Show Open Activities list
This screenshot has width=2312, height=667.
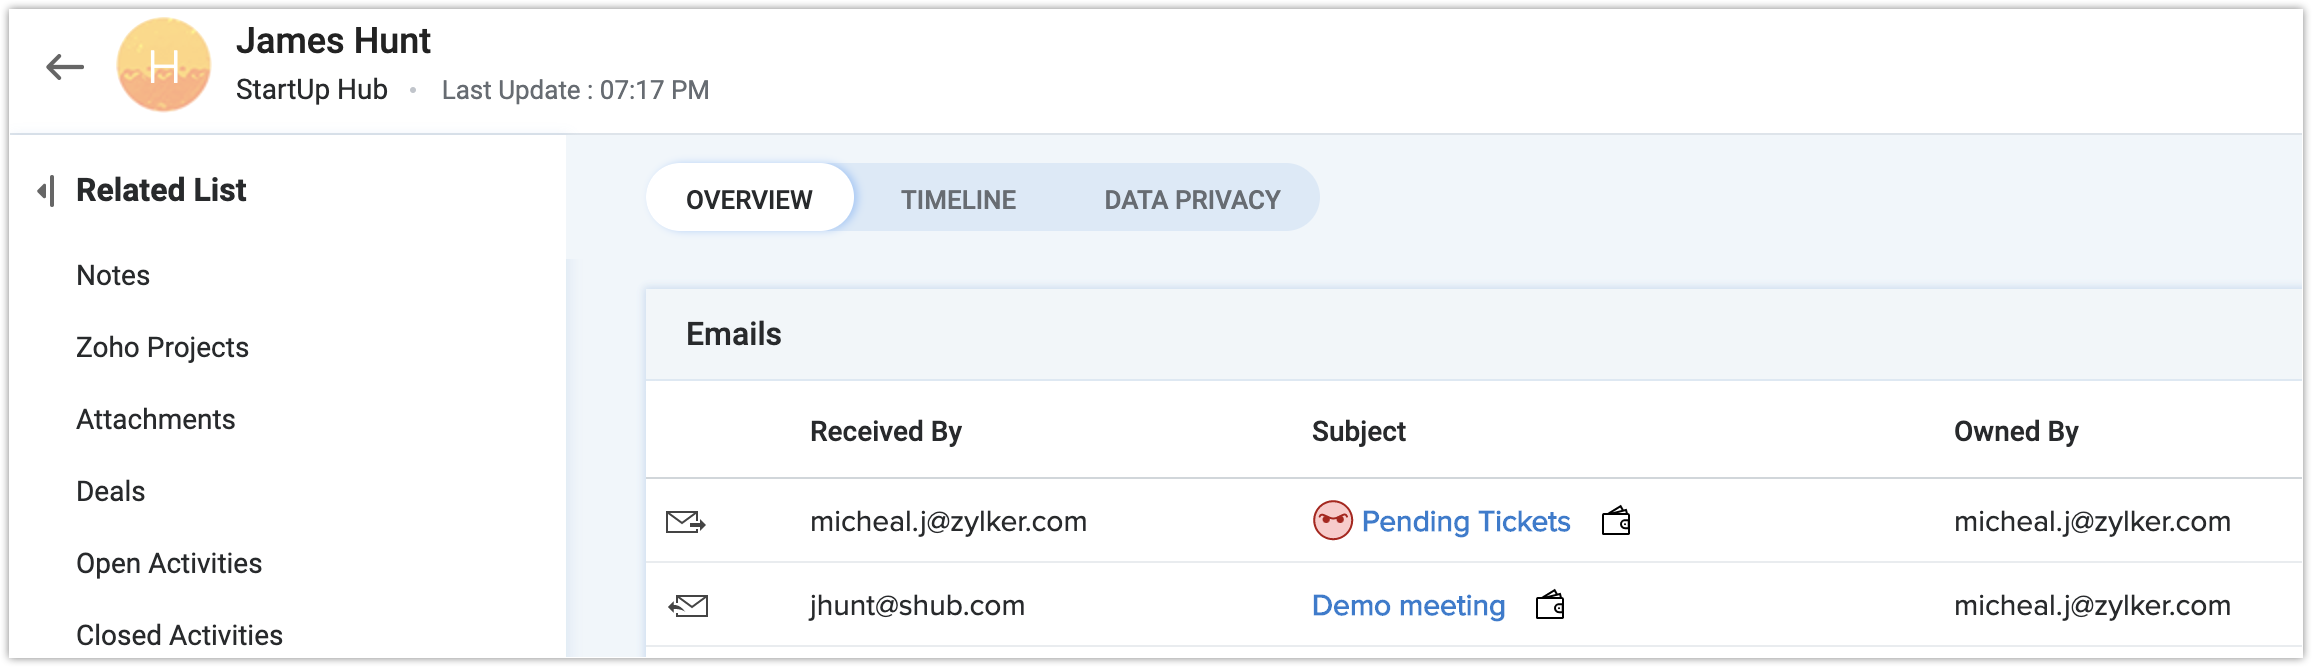[169, 564]
